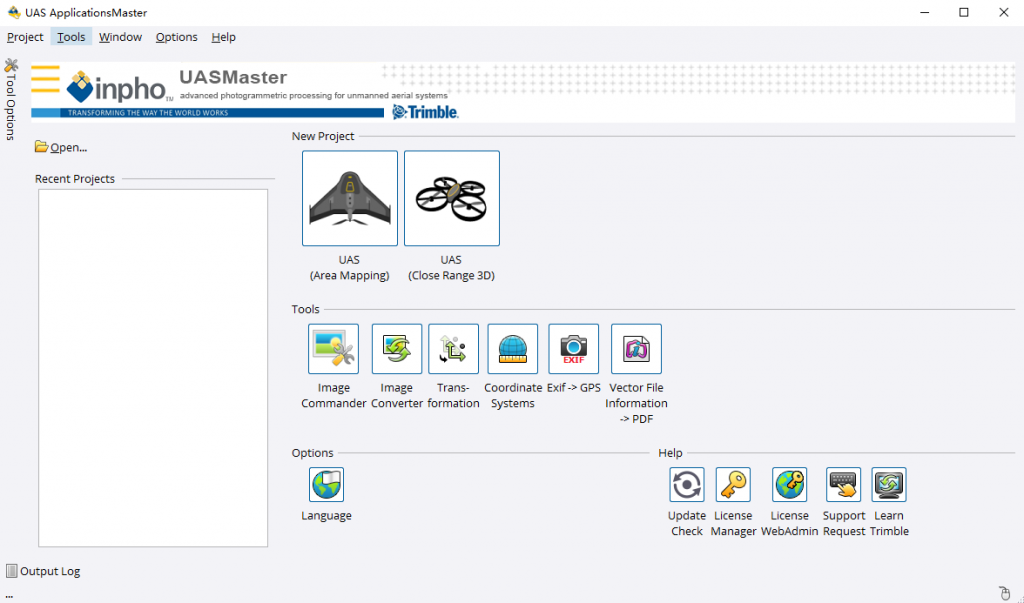Click Open... to browse for a project
Screen dimensions: 1024x603
tap(61, 147)
